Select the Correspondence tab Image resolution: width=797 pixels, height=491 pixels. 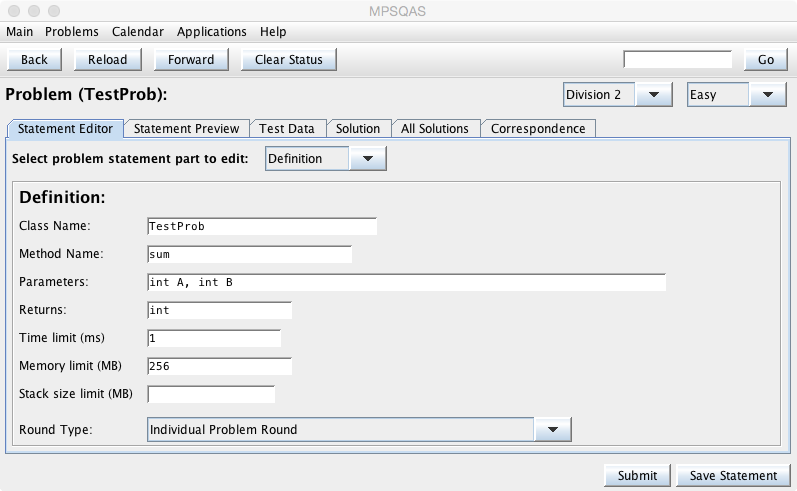click(538, 129)
